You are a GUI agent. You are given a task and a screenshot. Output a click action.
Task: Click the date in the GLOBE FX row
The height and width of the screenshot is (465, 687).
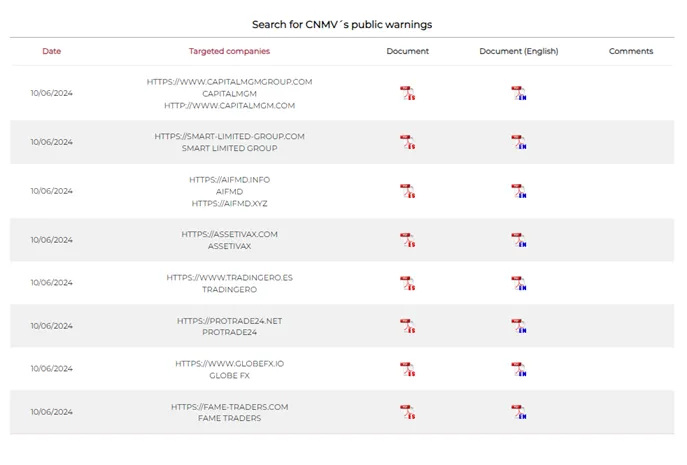click(x=52, y=369)
